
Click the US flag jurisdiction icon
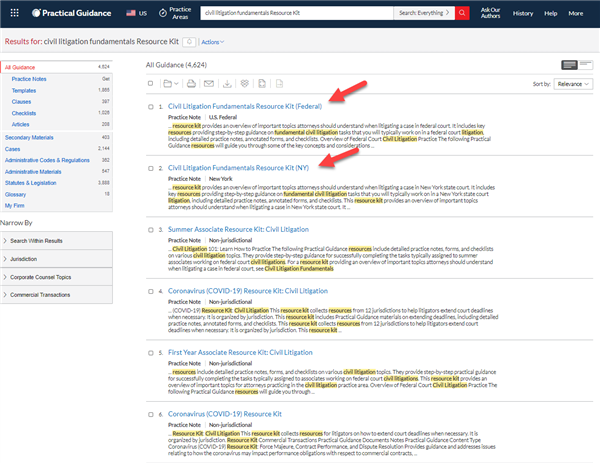(x=131, y=13)
